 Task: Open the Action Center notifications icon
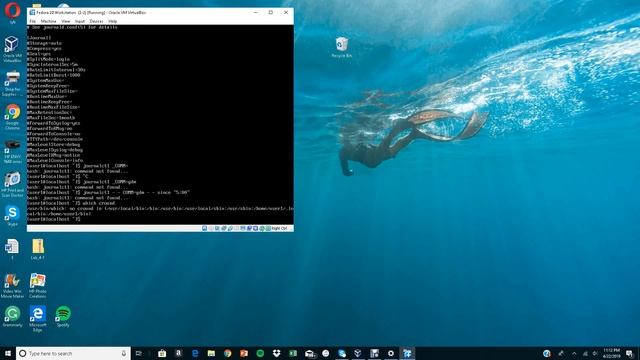[x=630, y=353]
